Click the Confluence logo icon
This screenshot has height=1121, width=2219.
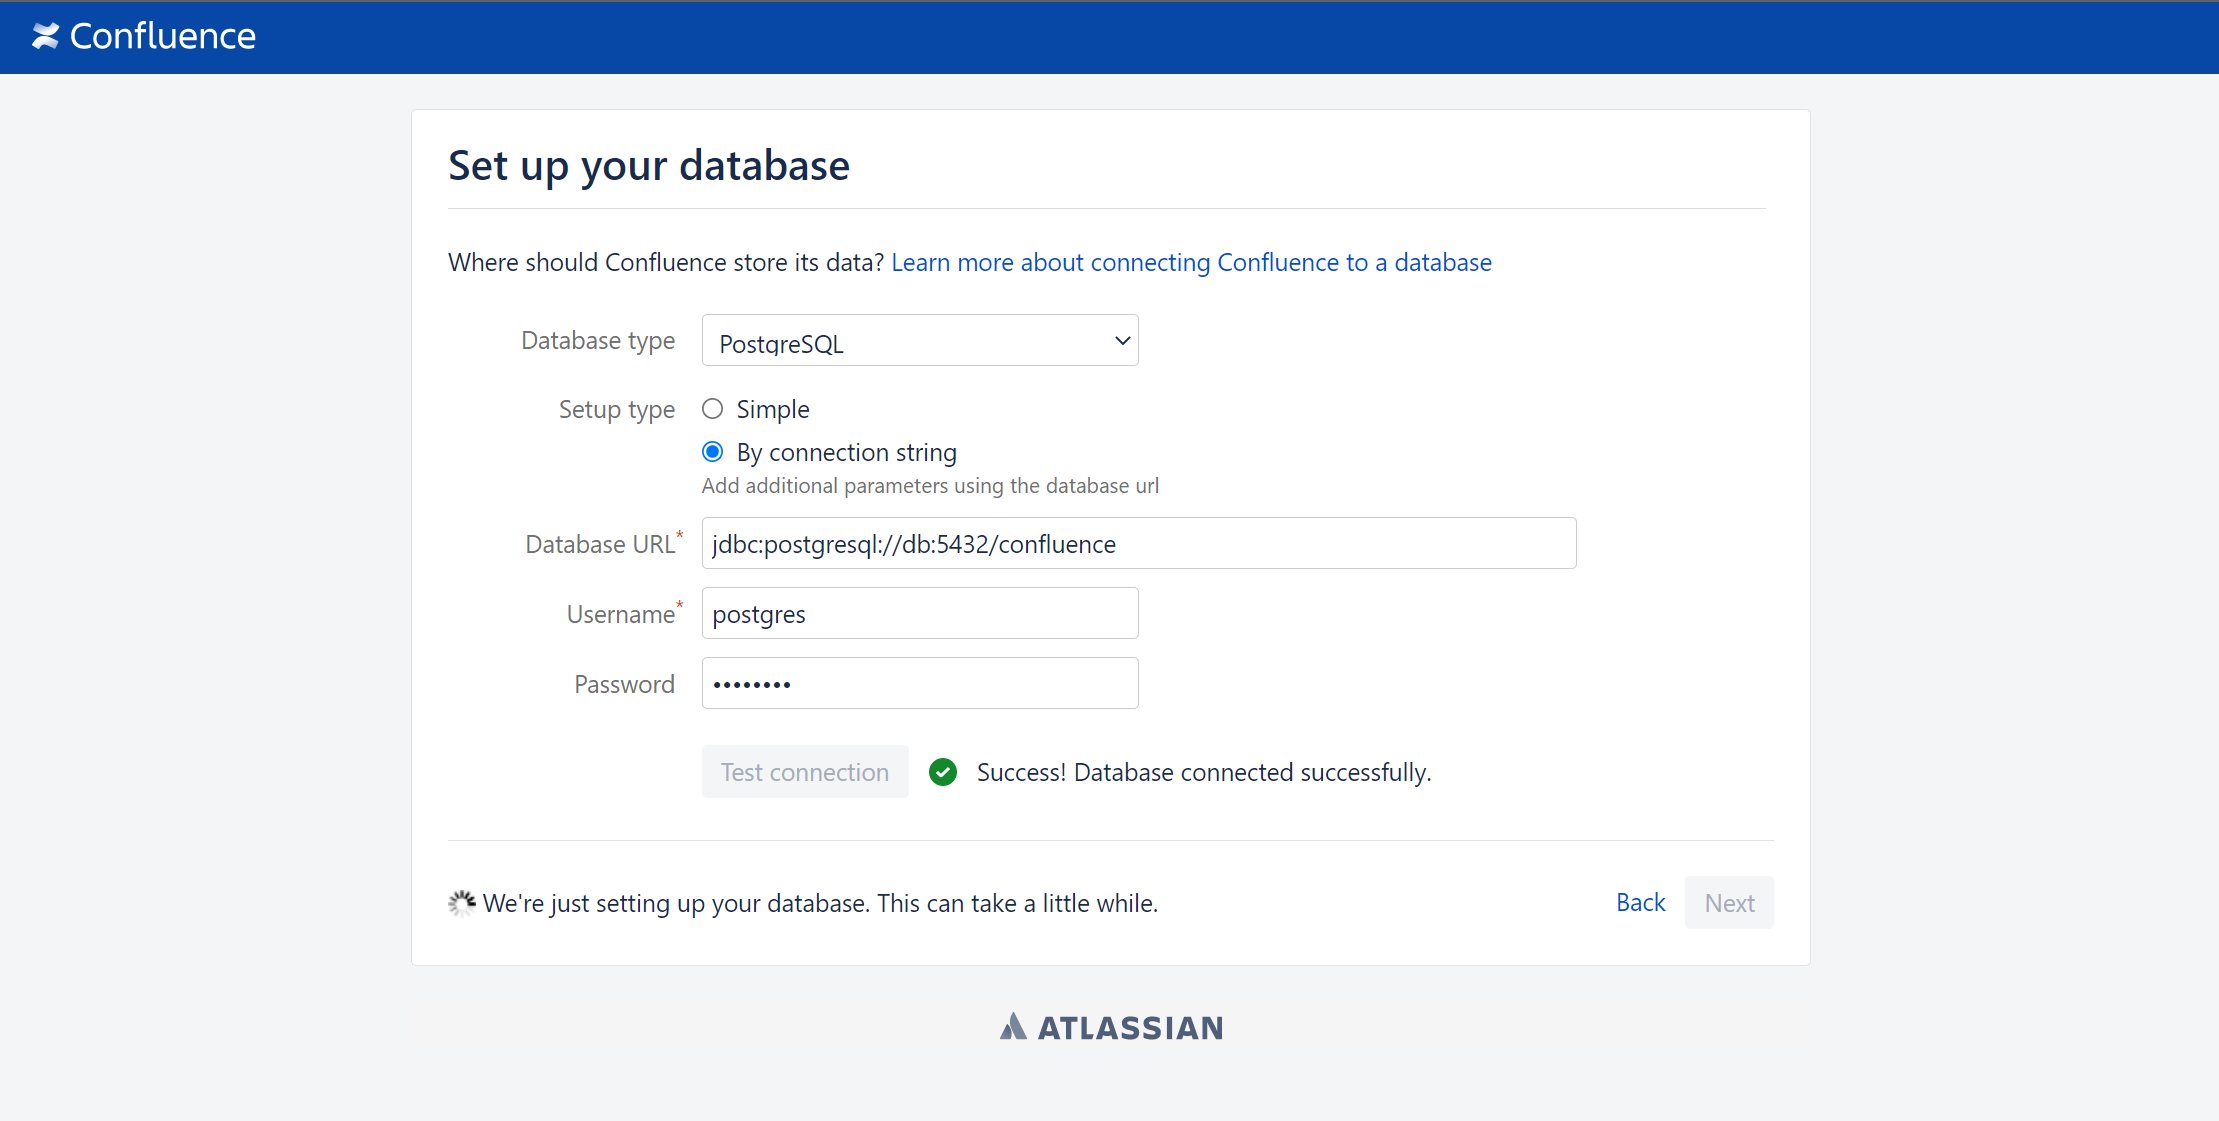(x=45, y=36)
